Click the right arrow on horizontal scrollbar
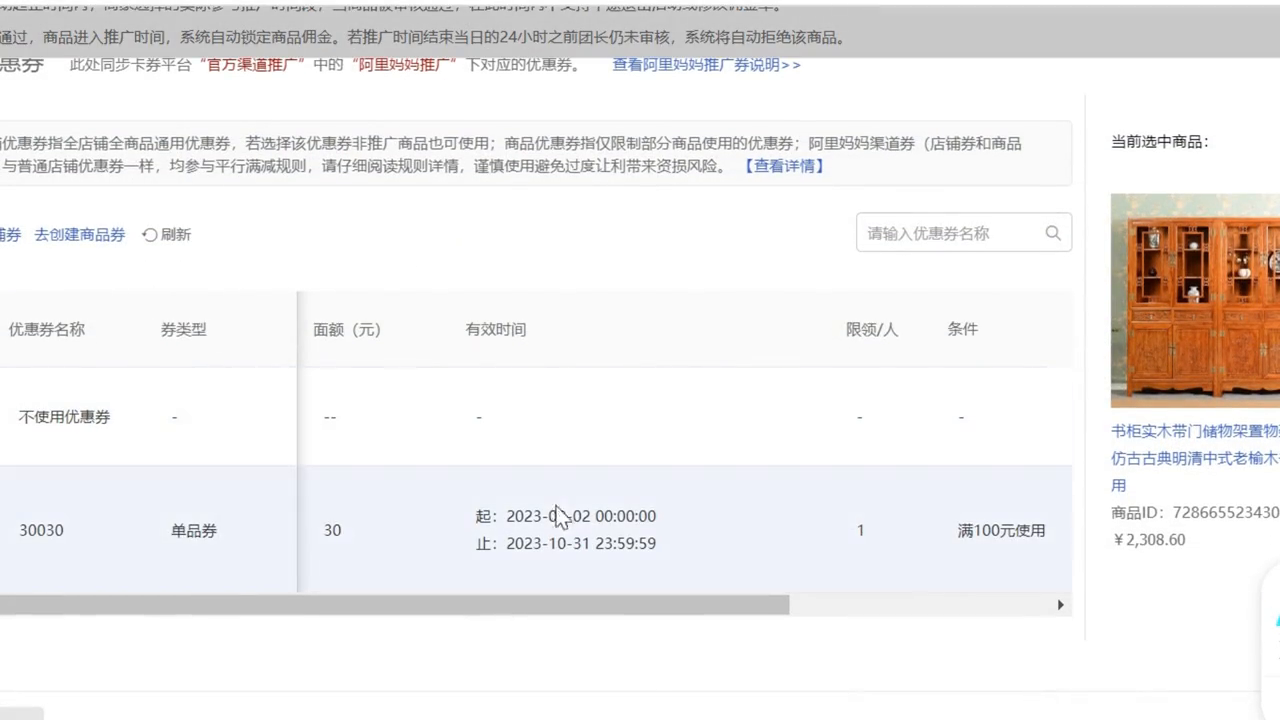This screenshot has width=1280, height=720. click(x=1061, y=605)
